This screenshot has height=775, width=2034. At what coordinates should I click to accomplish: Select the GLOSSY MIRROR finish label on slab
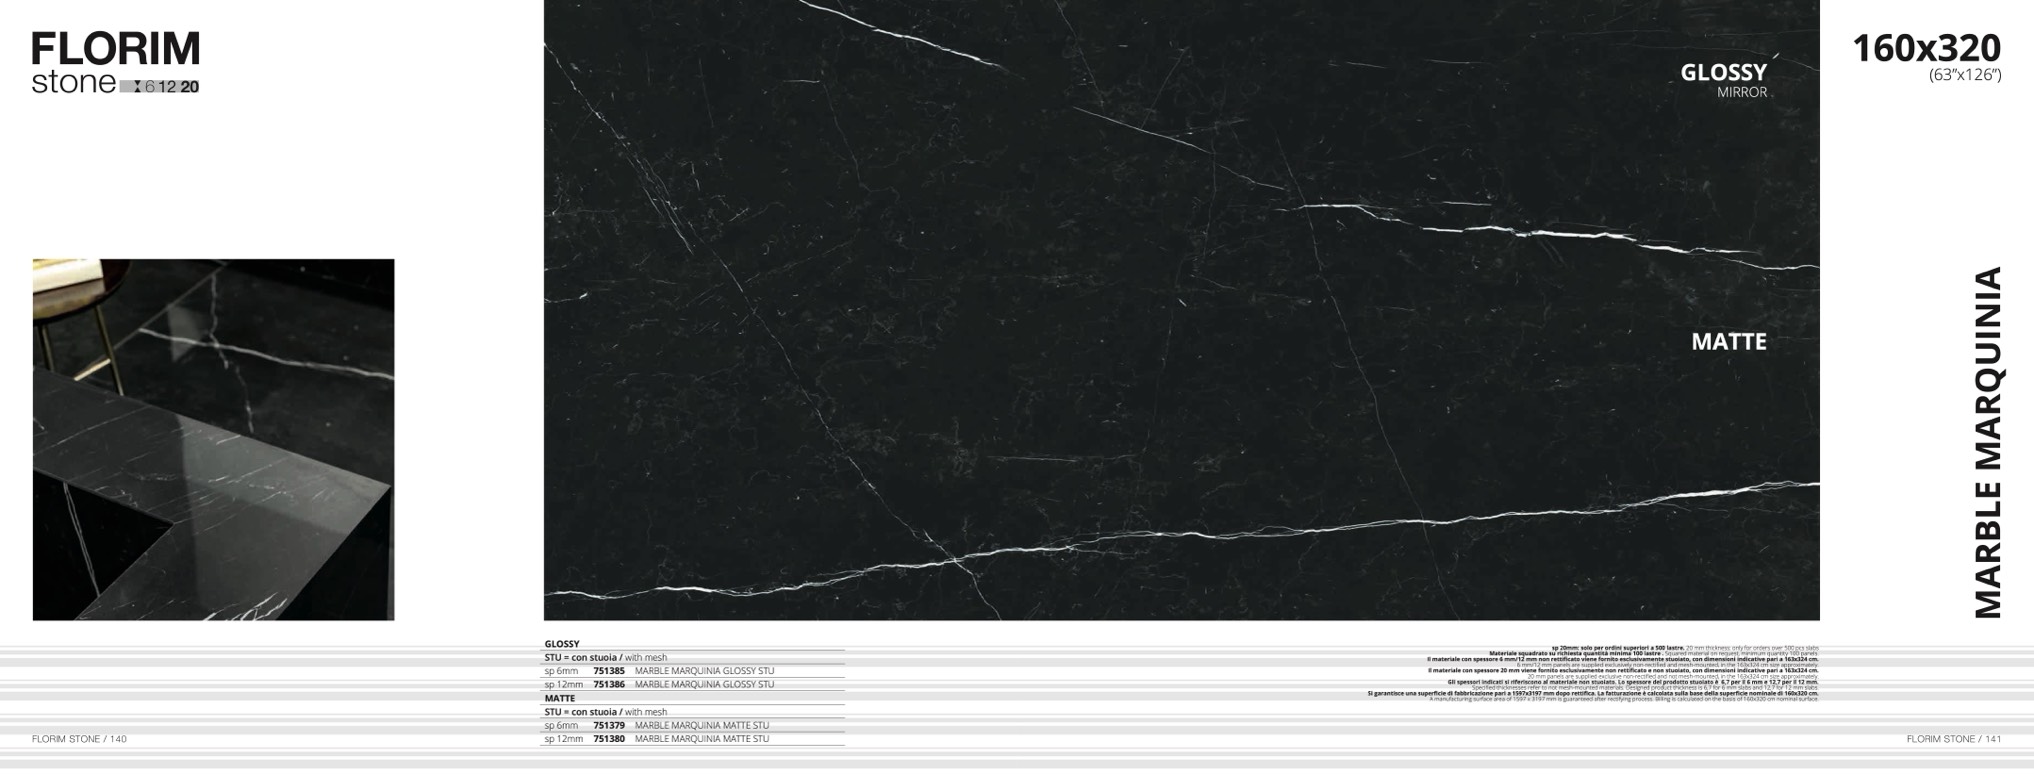pyautogui.click(x=1723, y=80)
